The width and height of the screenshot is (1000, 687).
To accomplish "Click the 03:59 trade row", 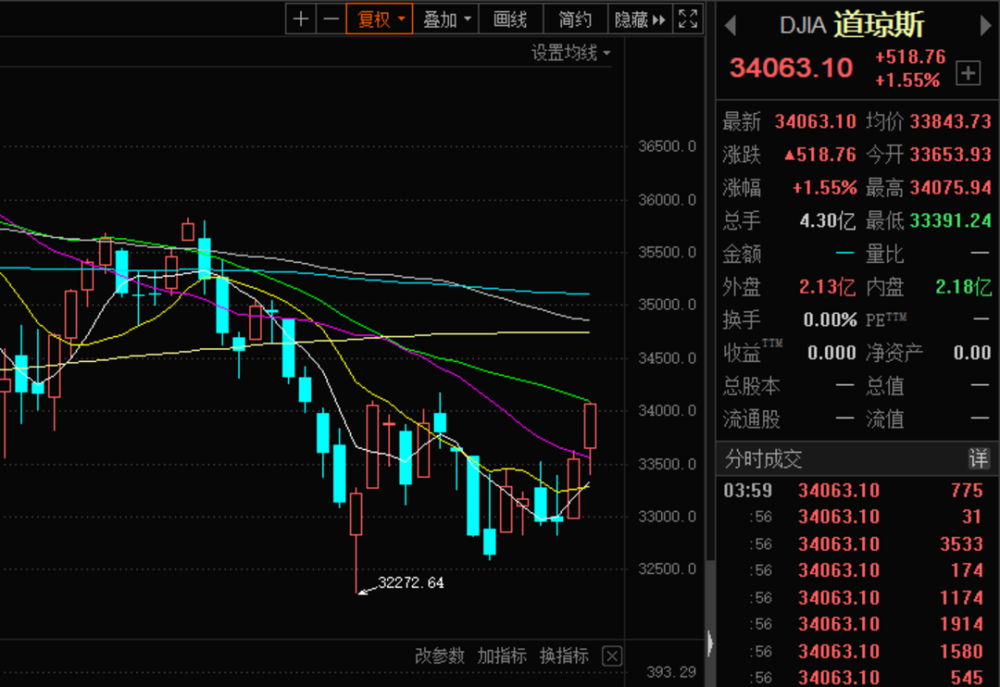I will (857, 491).
